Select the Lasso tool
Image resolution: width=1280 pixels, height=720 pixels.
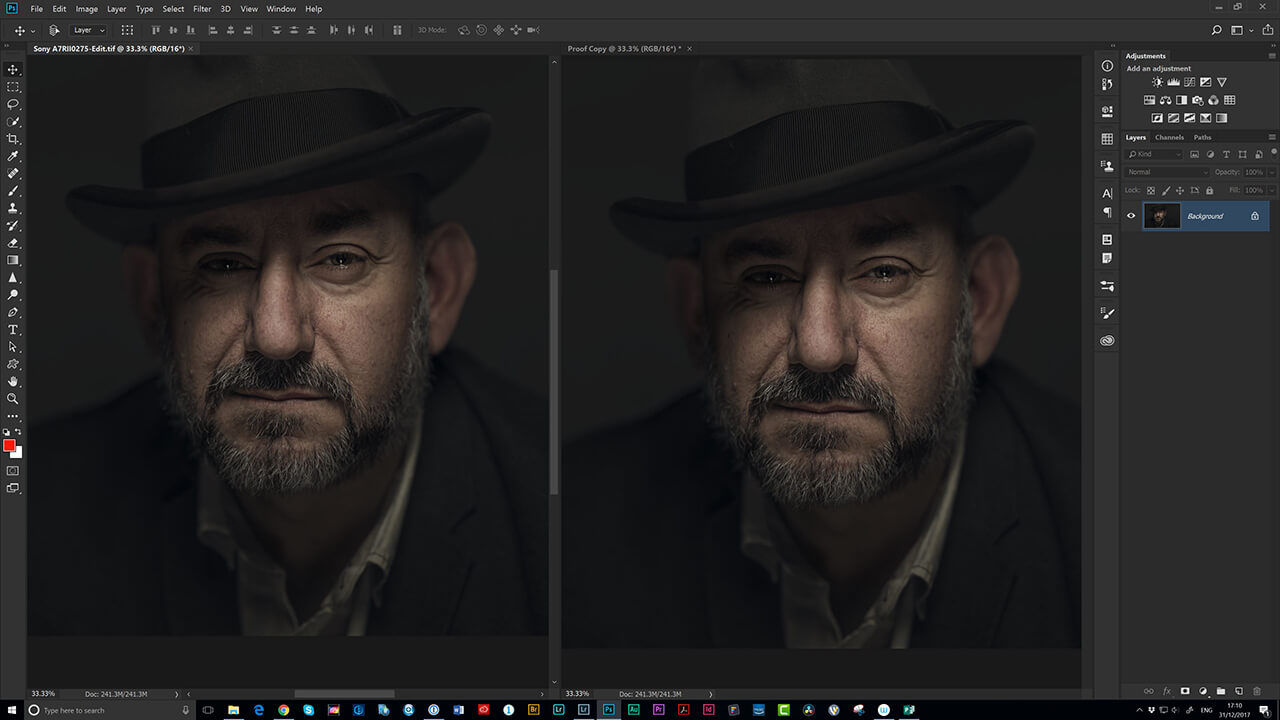(x=13, y=104)
